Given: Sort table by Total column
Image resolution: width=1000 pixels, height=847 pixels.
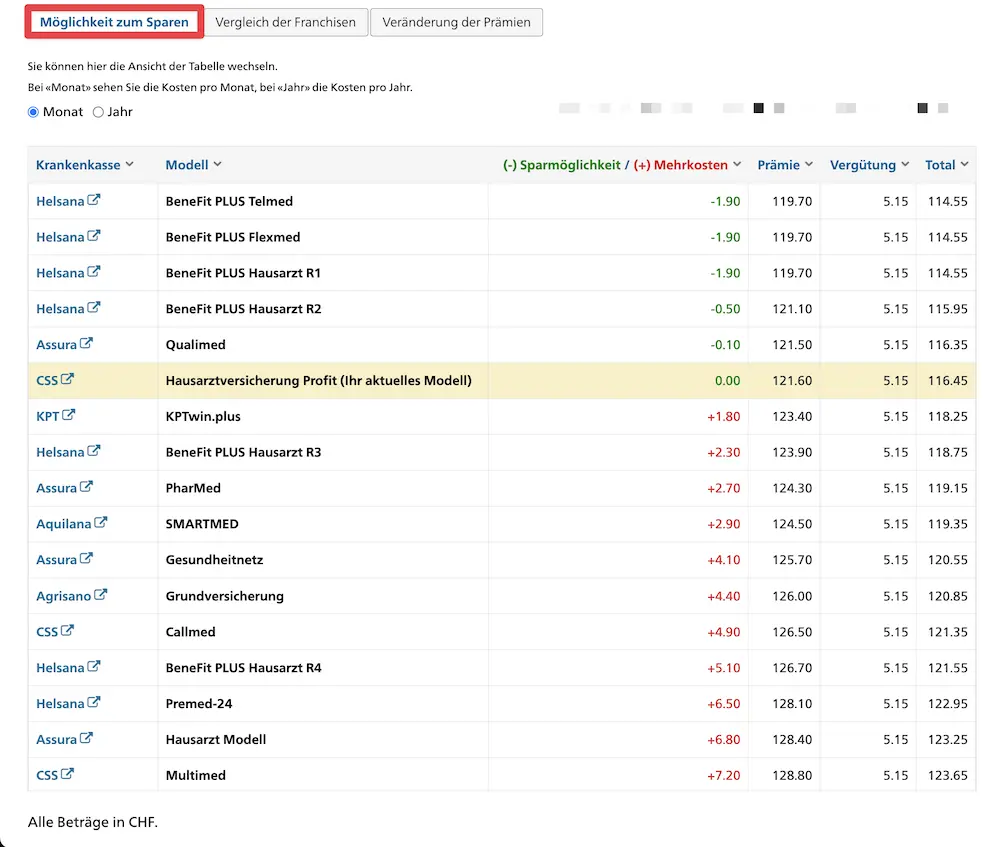Looking at the screenshot, I should coord(947,165).
